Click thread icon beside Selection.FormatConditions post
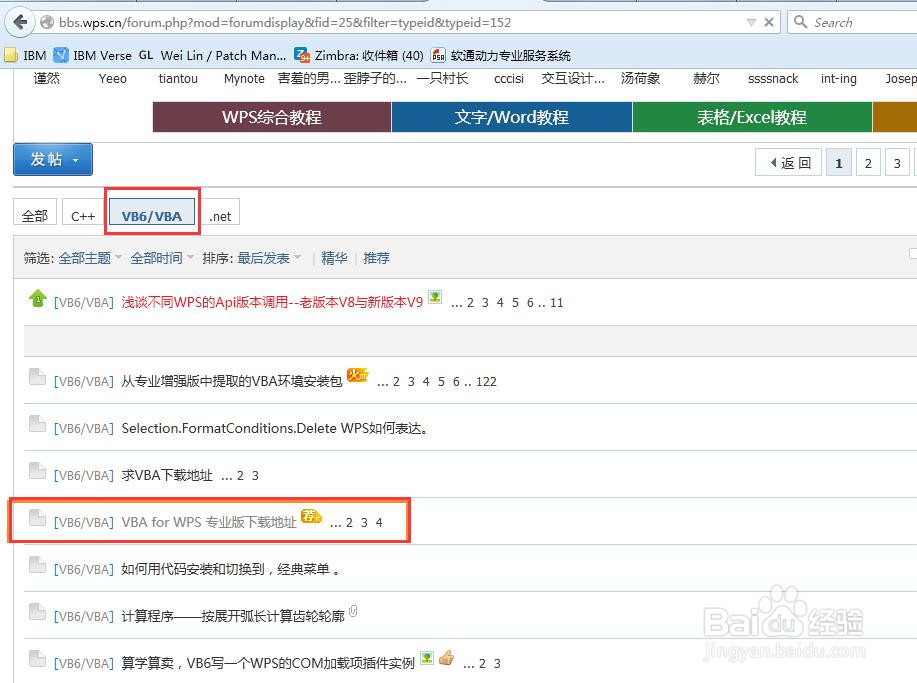The width and height of the screenshot is (917, 683). point(37,424)
